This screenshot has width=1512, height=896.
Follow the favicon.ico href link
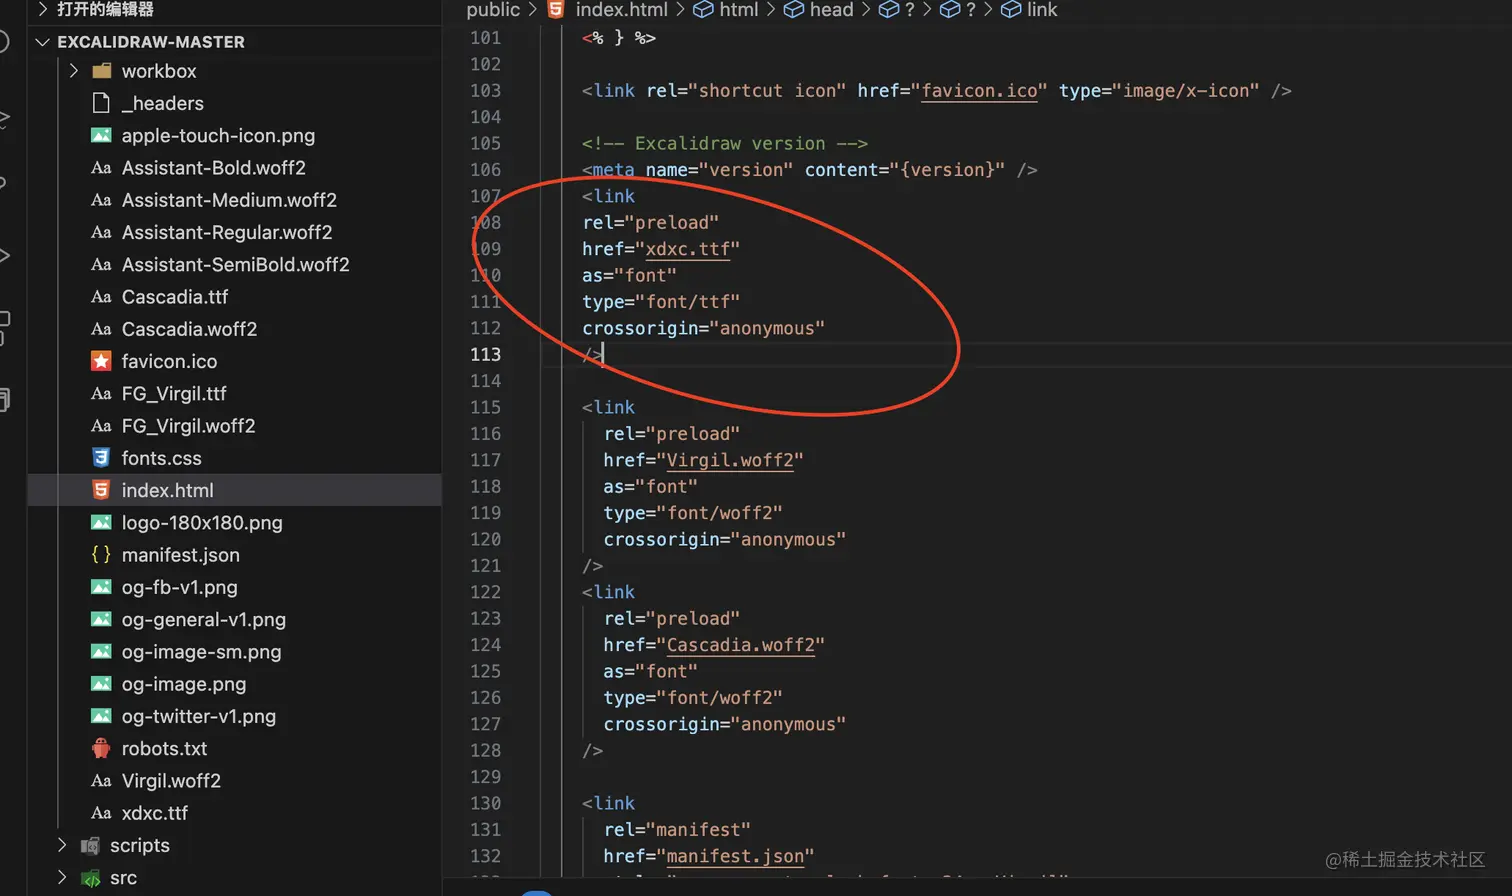pyautogui.click(x=980, y=91)
